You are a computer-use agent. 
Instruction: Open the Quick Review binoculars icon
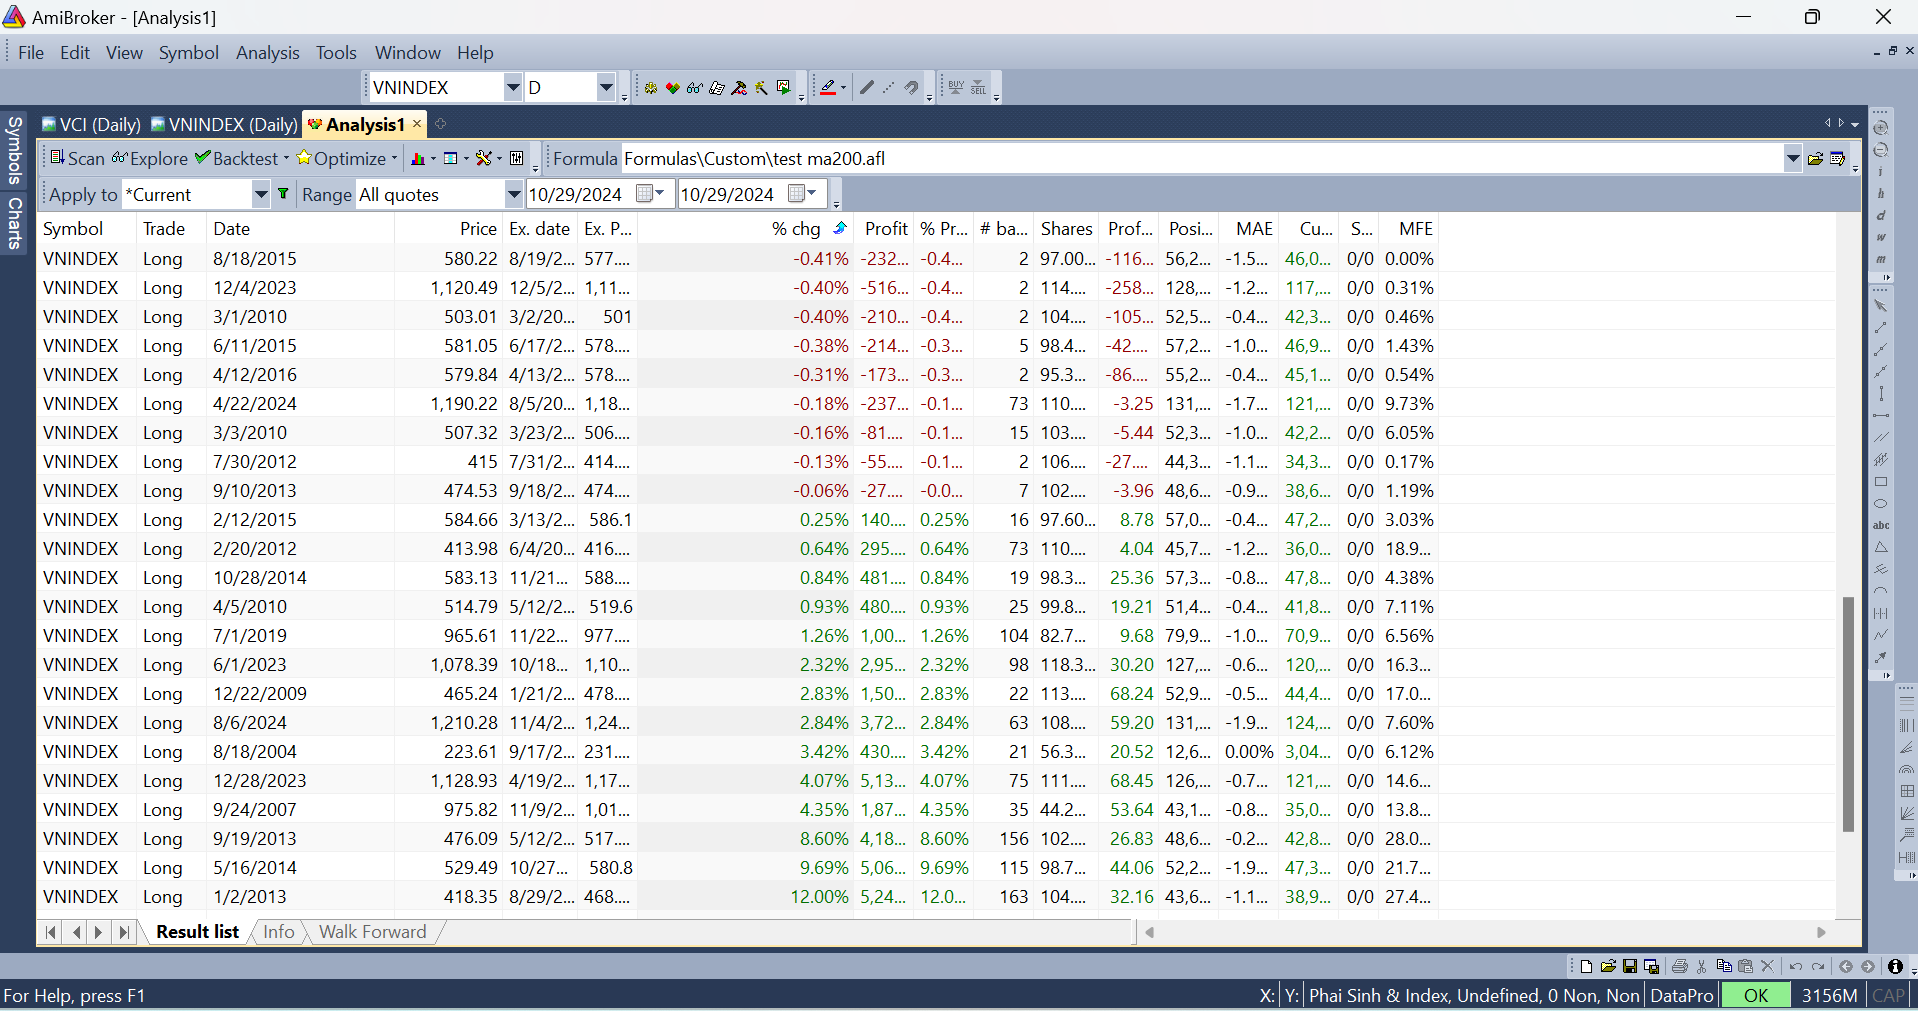click(x=695, y=88)
